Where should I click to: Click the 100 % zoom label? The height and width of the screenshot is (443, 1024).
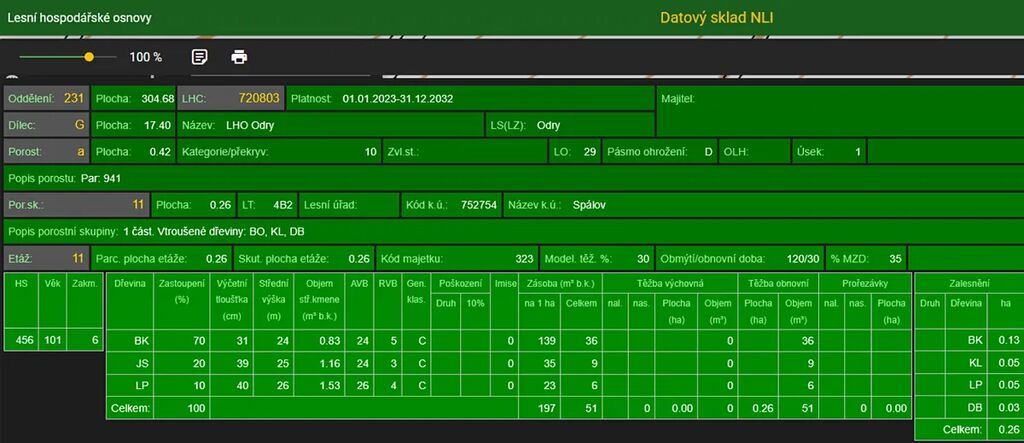point(145,57)
